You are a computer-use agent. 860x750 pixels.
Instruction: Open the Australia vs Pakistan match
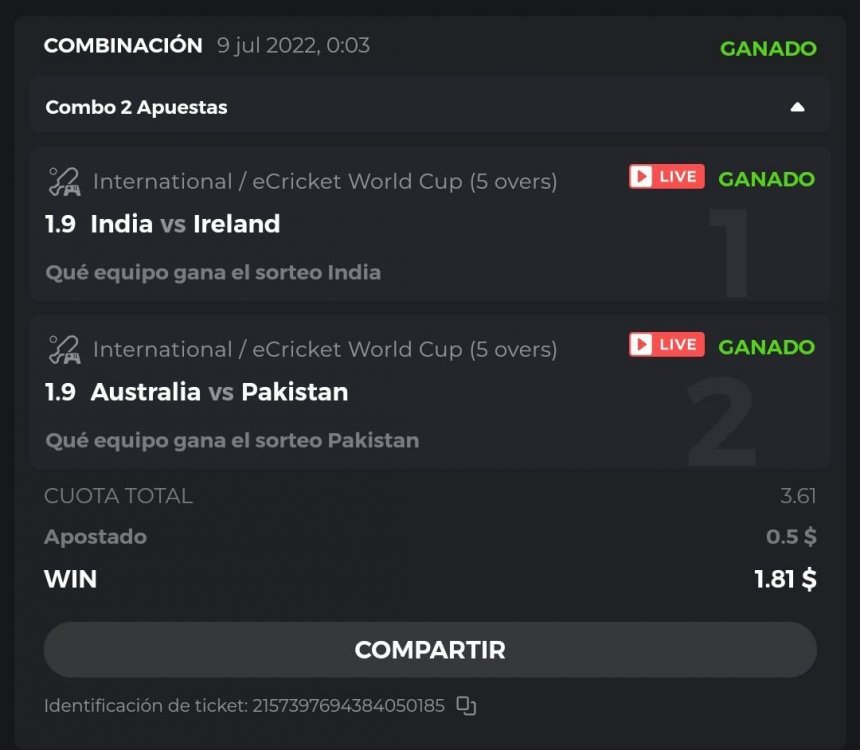click(219, 392)
